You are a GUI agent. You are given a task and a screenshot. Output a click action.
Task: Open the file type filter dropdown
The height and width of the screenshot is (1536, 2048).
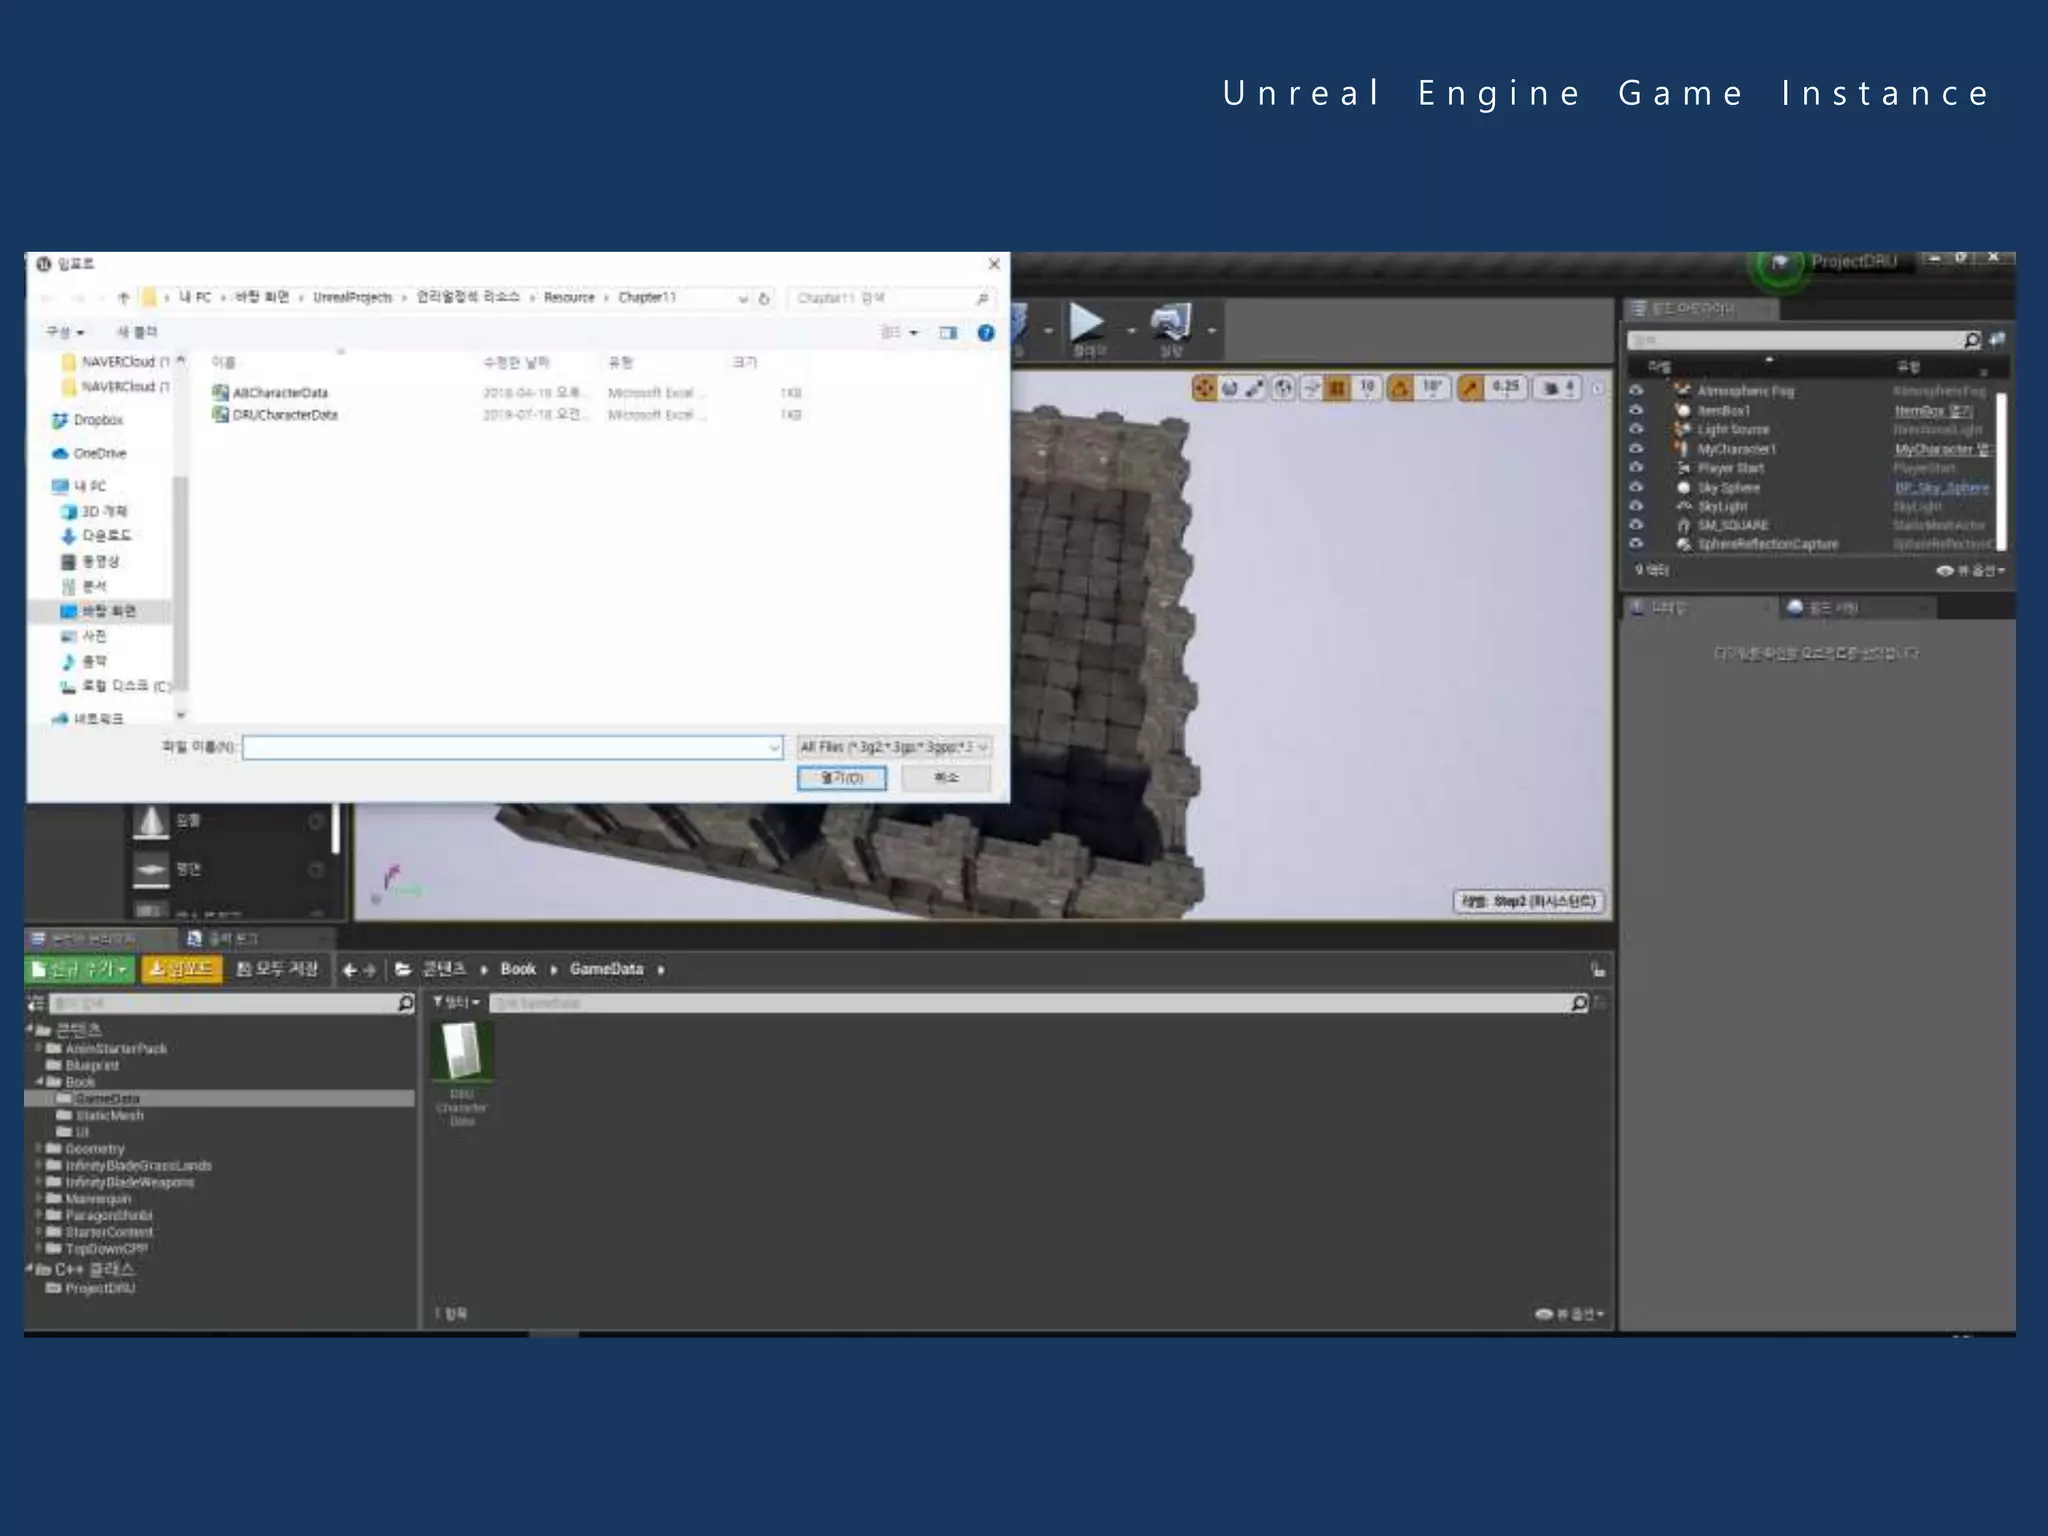[x=894, y=747]
